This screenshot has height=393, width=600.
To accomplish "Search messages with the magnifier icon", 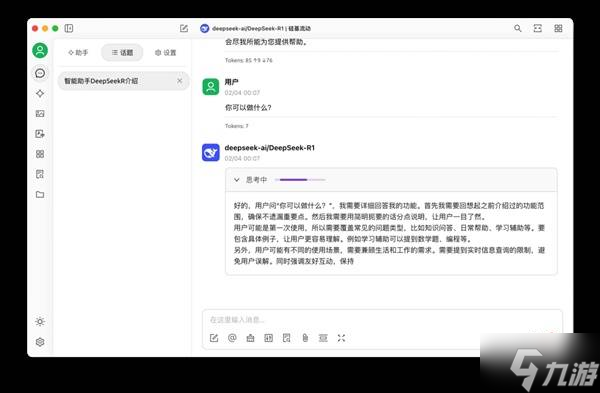I will pyautogui.click(x=518, y=28).
